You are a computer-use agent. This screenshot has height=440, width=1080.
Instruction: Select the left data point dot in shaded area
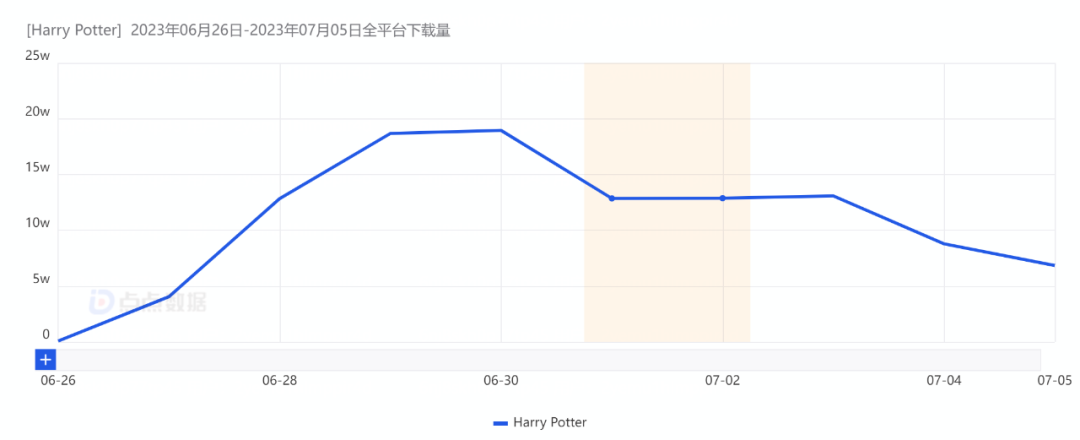coord(612,198)
